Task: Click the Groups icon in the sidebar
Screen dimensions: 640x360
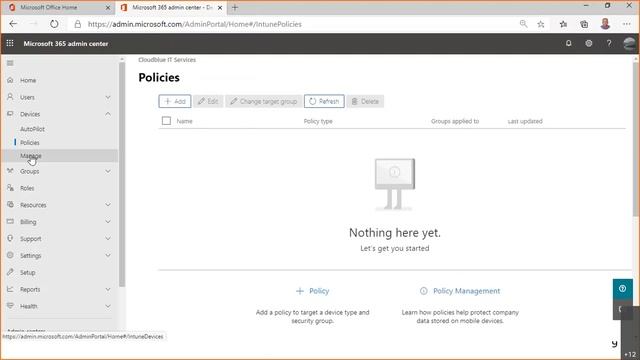Action: (10, 171)
